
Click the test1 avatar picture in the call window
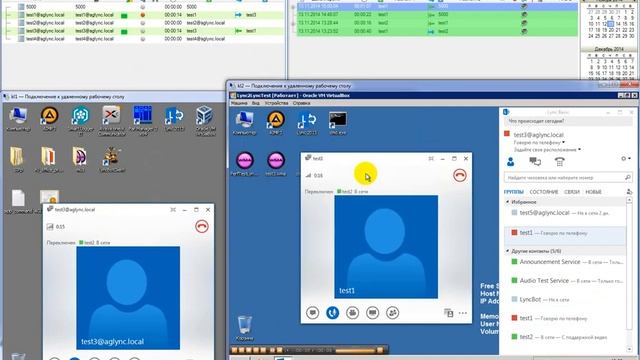click(x=386, y=247)
